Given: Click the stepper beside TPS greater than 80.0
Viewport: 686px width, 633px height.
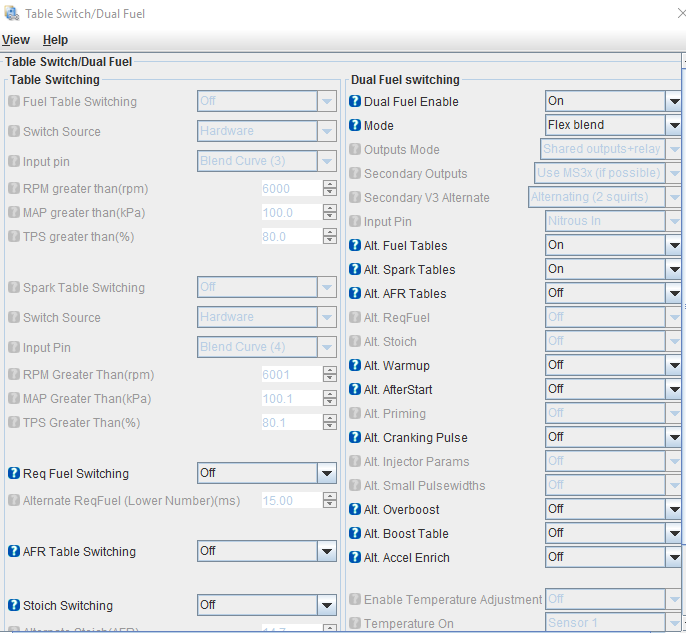Looking at the screenshot, I should click(x=330, y=236).
